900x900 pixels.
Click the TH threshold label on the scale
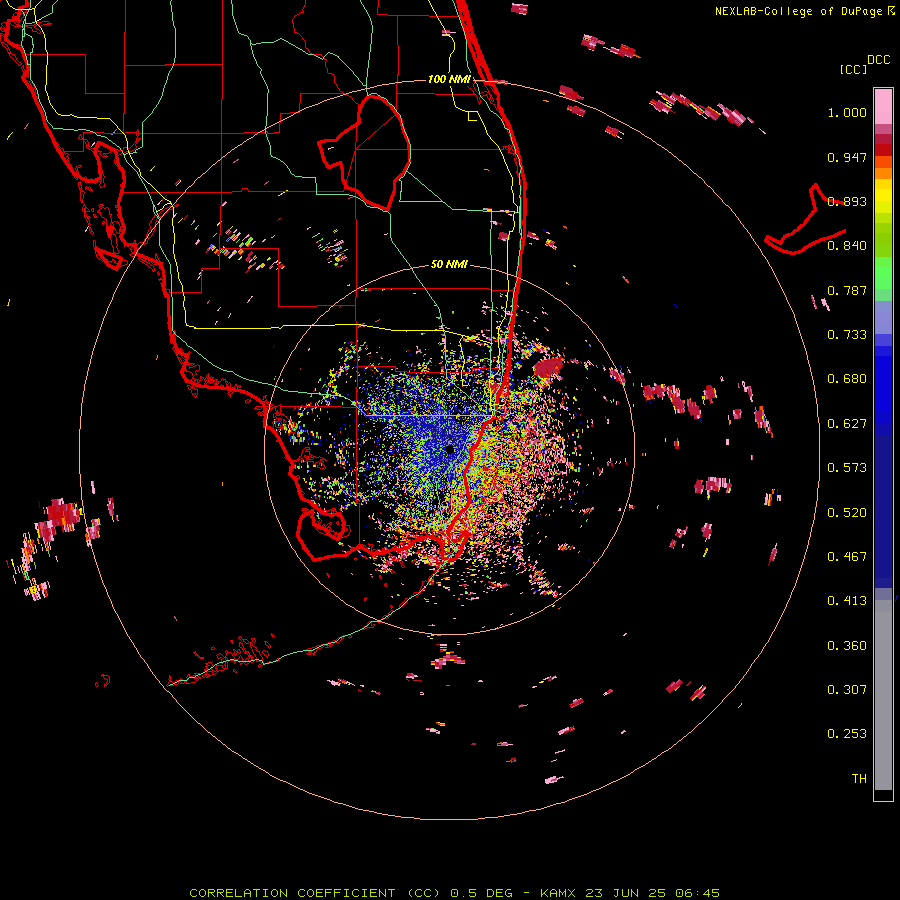(x=859, y=779)
